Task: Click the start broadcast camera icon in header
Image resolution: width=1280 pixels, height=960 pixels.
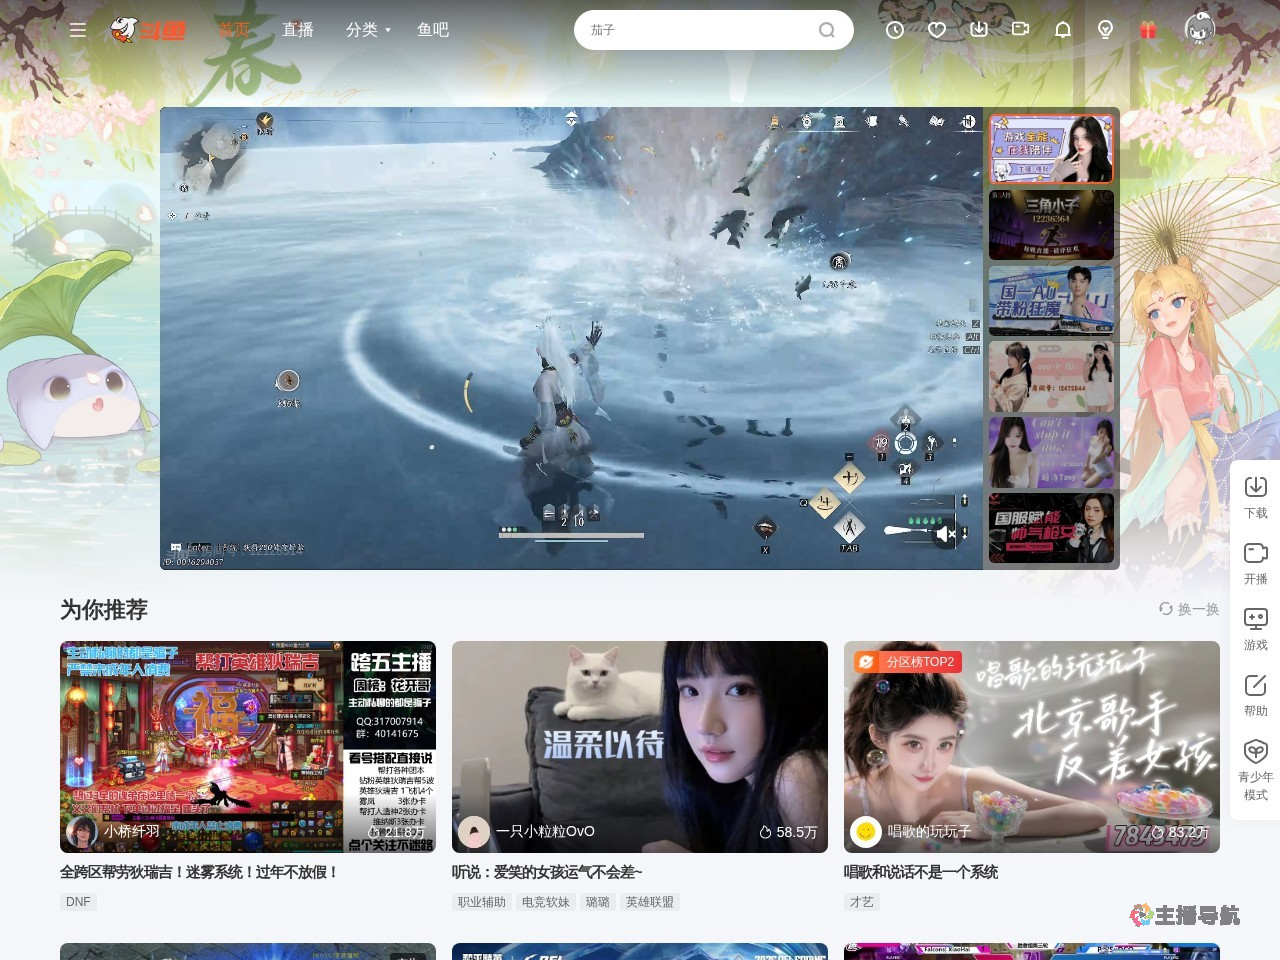Action: click(x=1020, y=30)
